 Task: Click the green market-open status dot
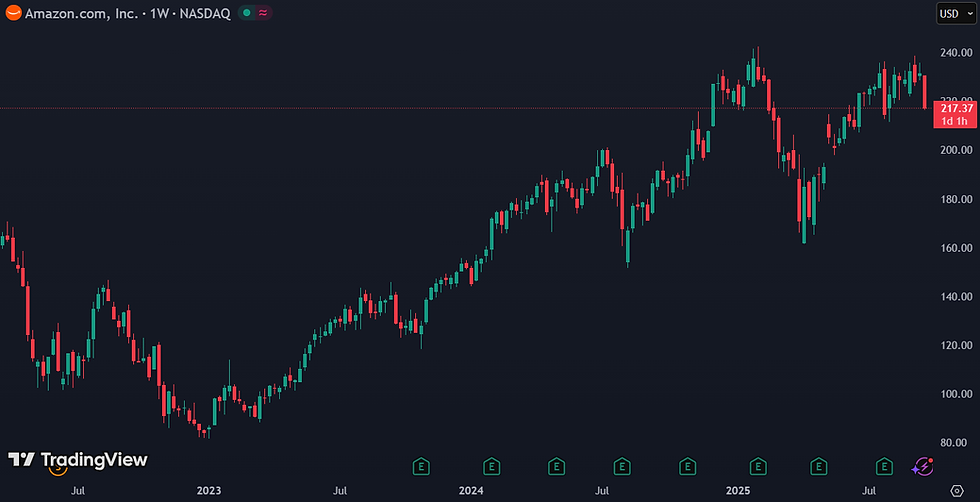pyautogui.click(x=248, y=13)
